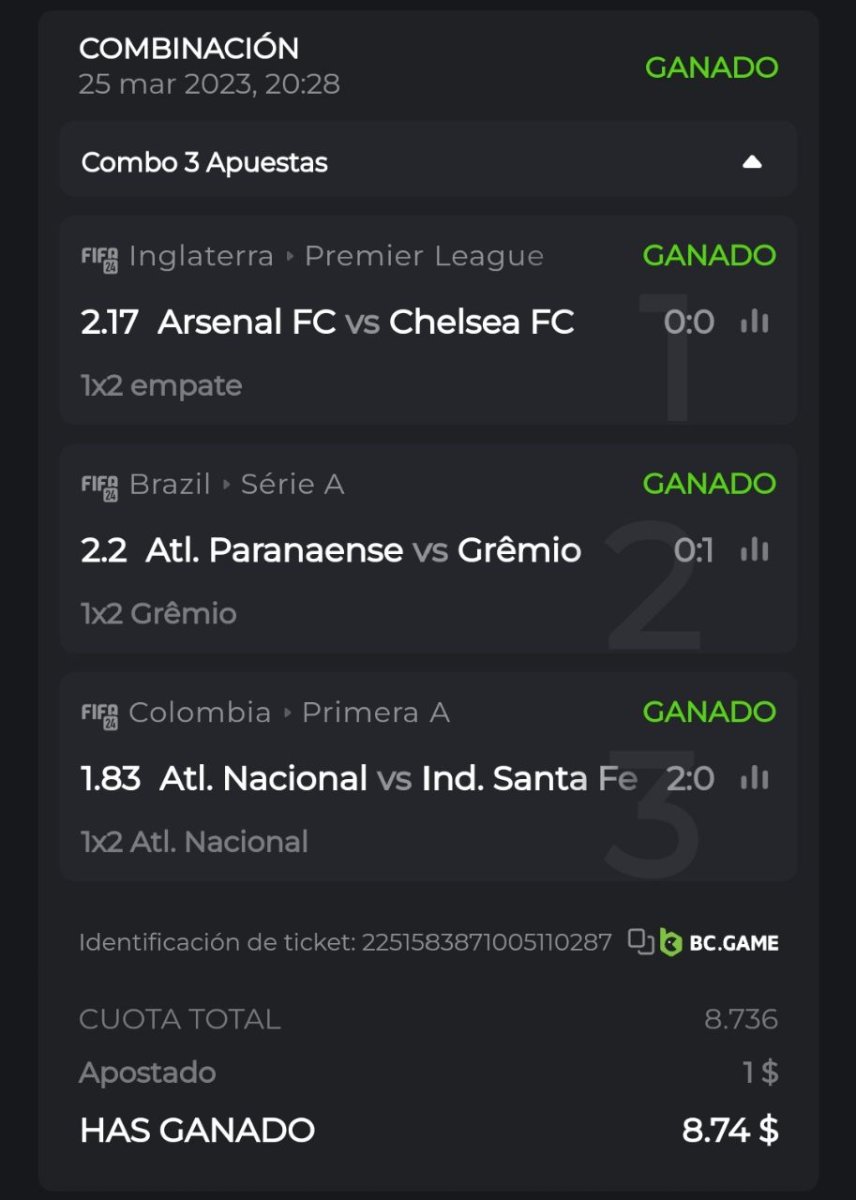The width and height of the screenshot is (856, 1200).
Task: Open the Premier League link
Action: point(424,256)
